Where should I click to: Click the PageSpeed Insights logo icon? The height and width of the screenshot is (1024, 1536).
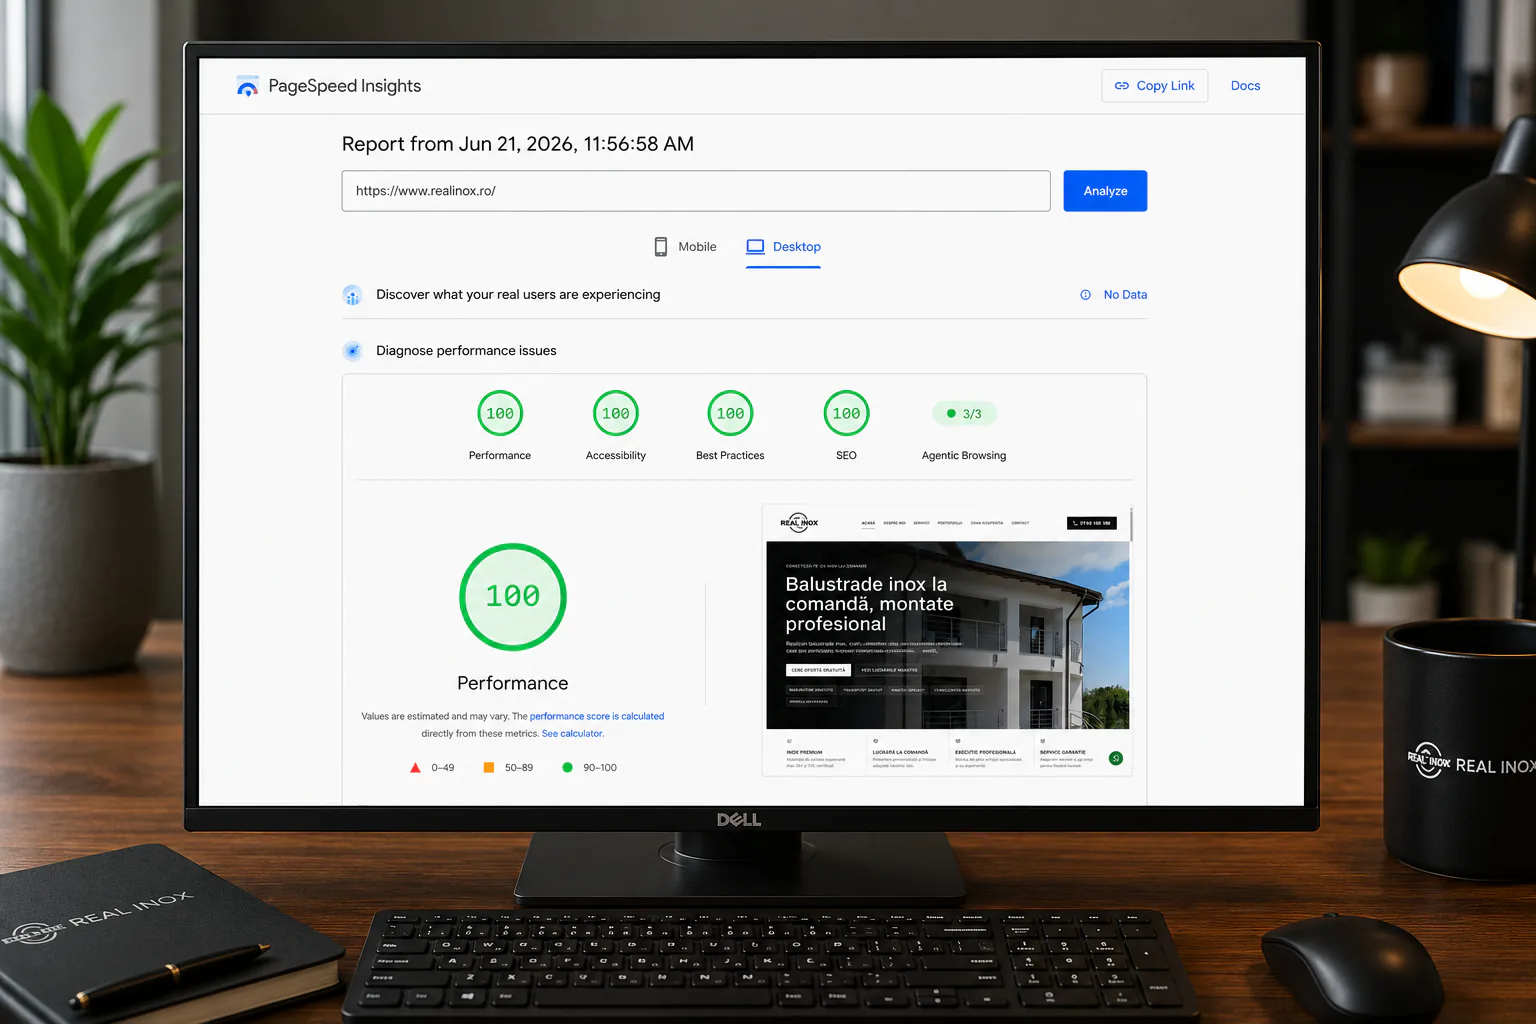247,87
